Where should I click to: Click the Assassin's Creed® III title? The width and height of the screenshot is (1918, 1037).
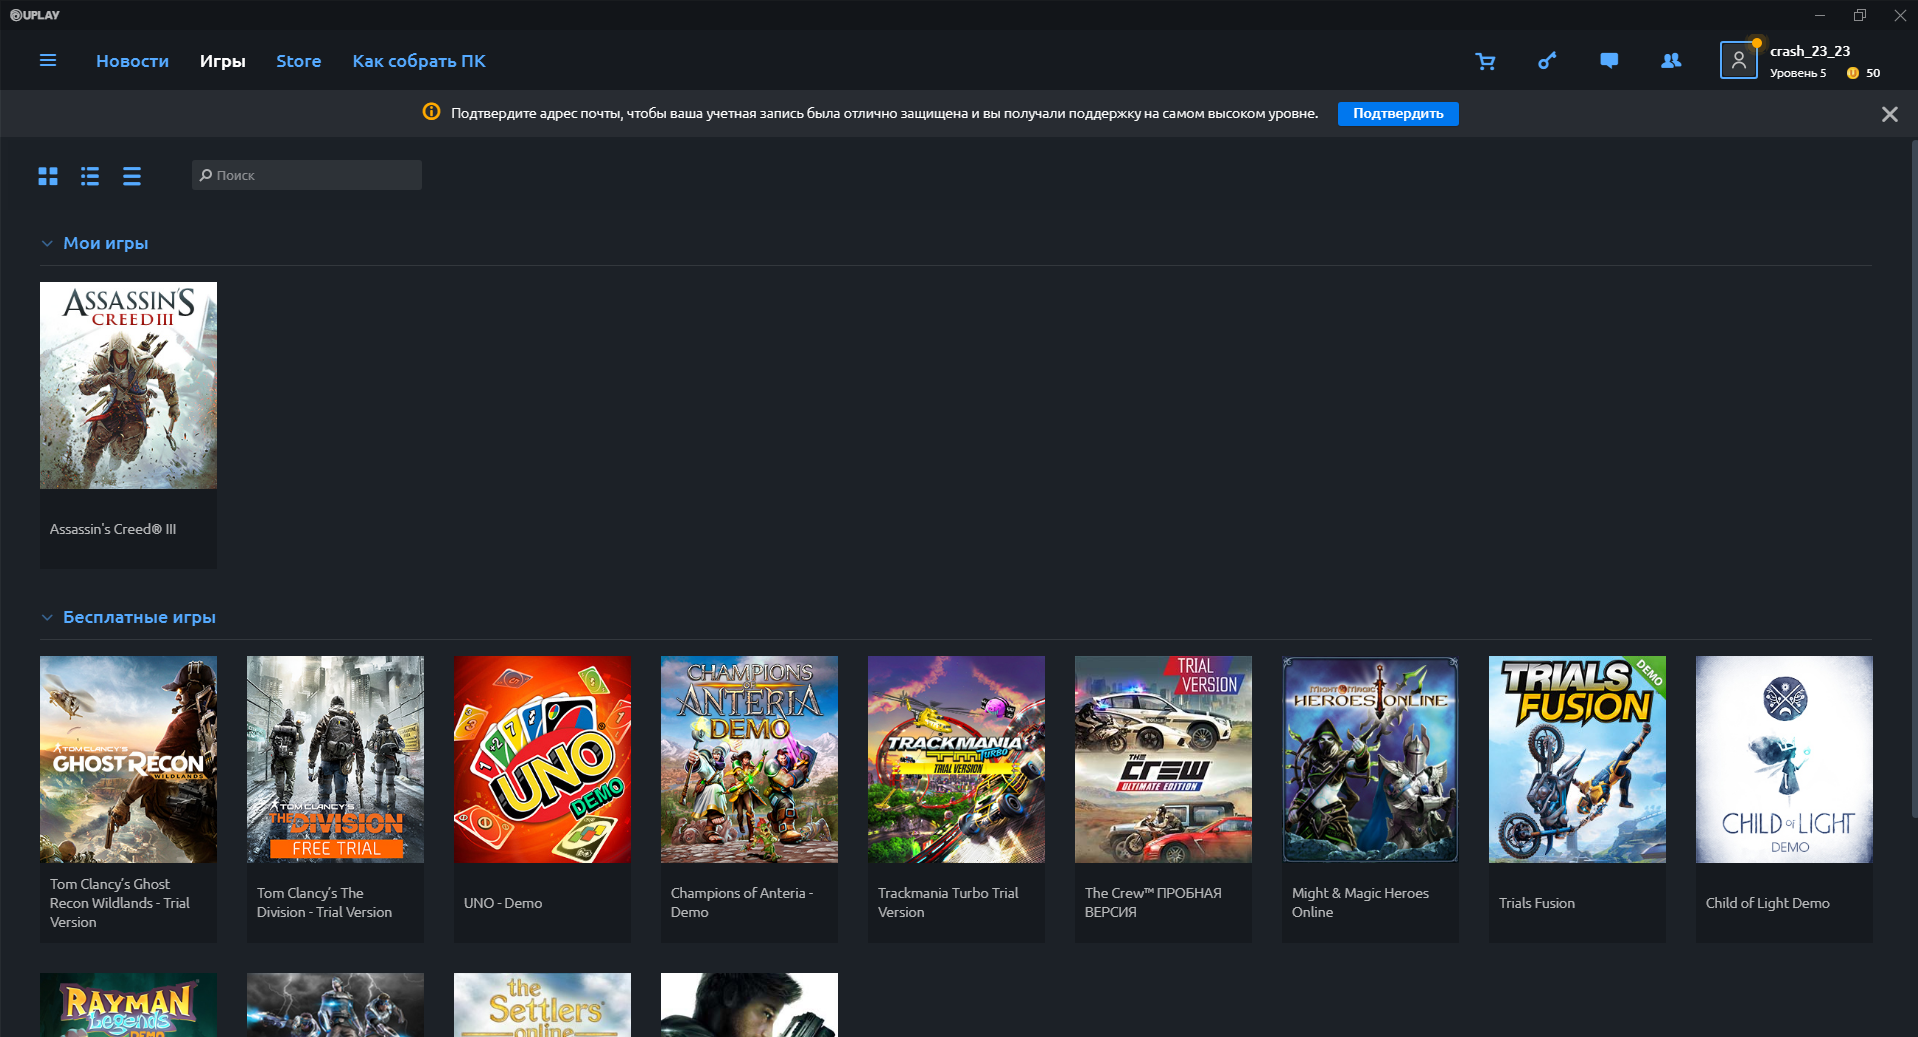(x=113, y=529)
